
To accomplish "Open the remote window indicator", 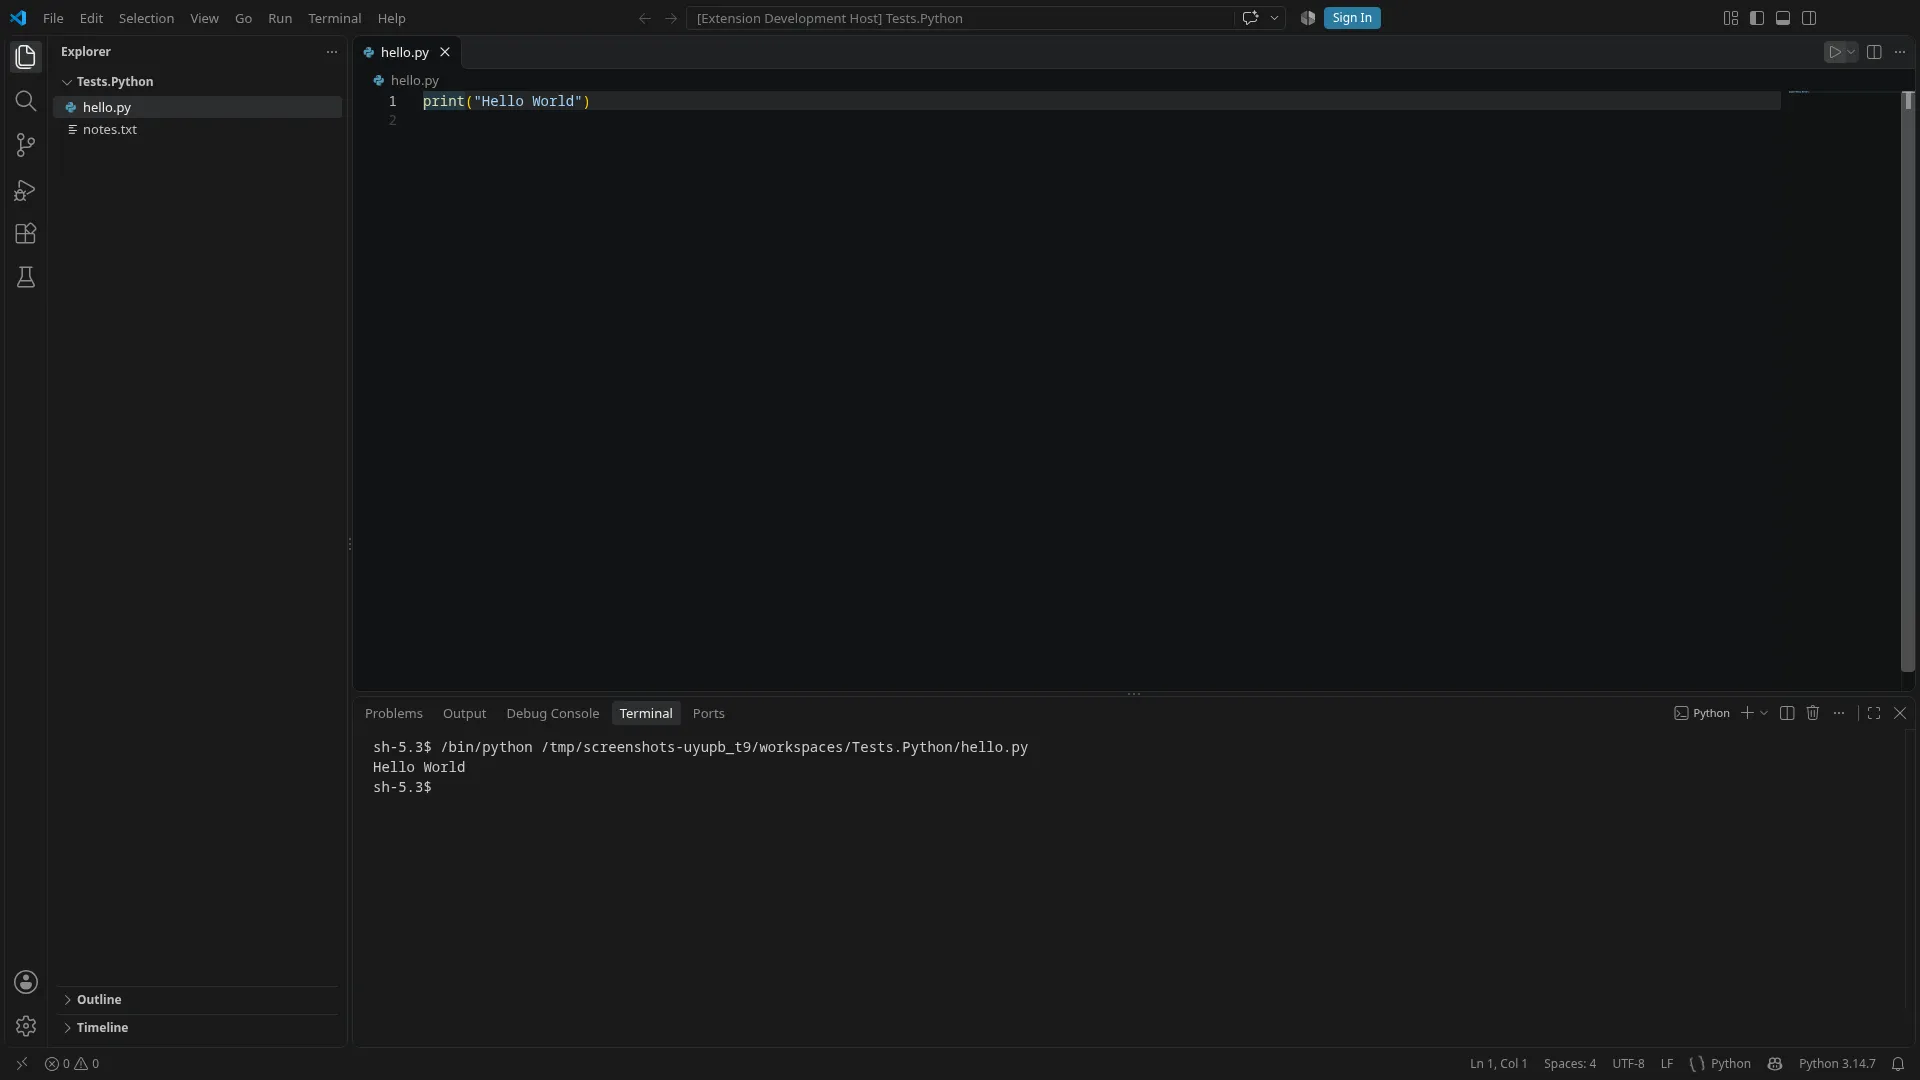I will coord(22,1064).
